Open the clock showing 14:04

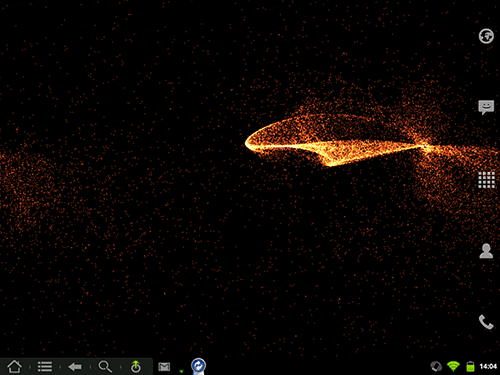488,367
